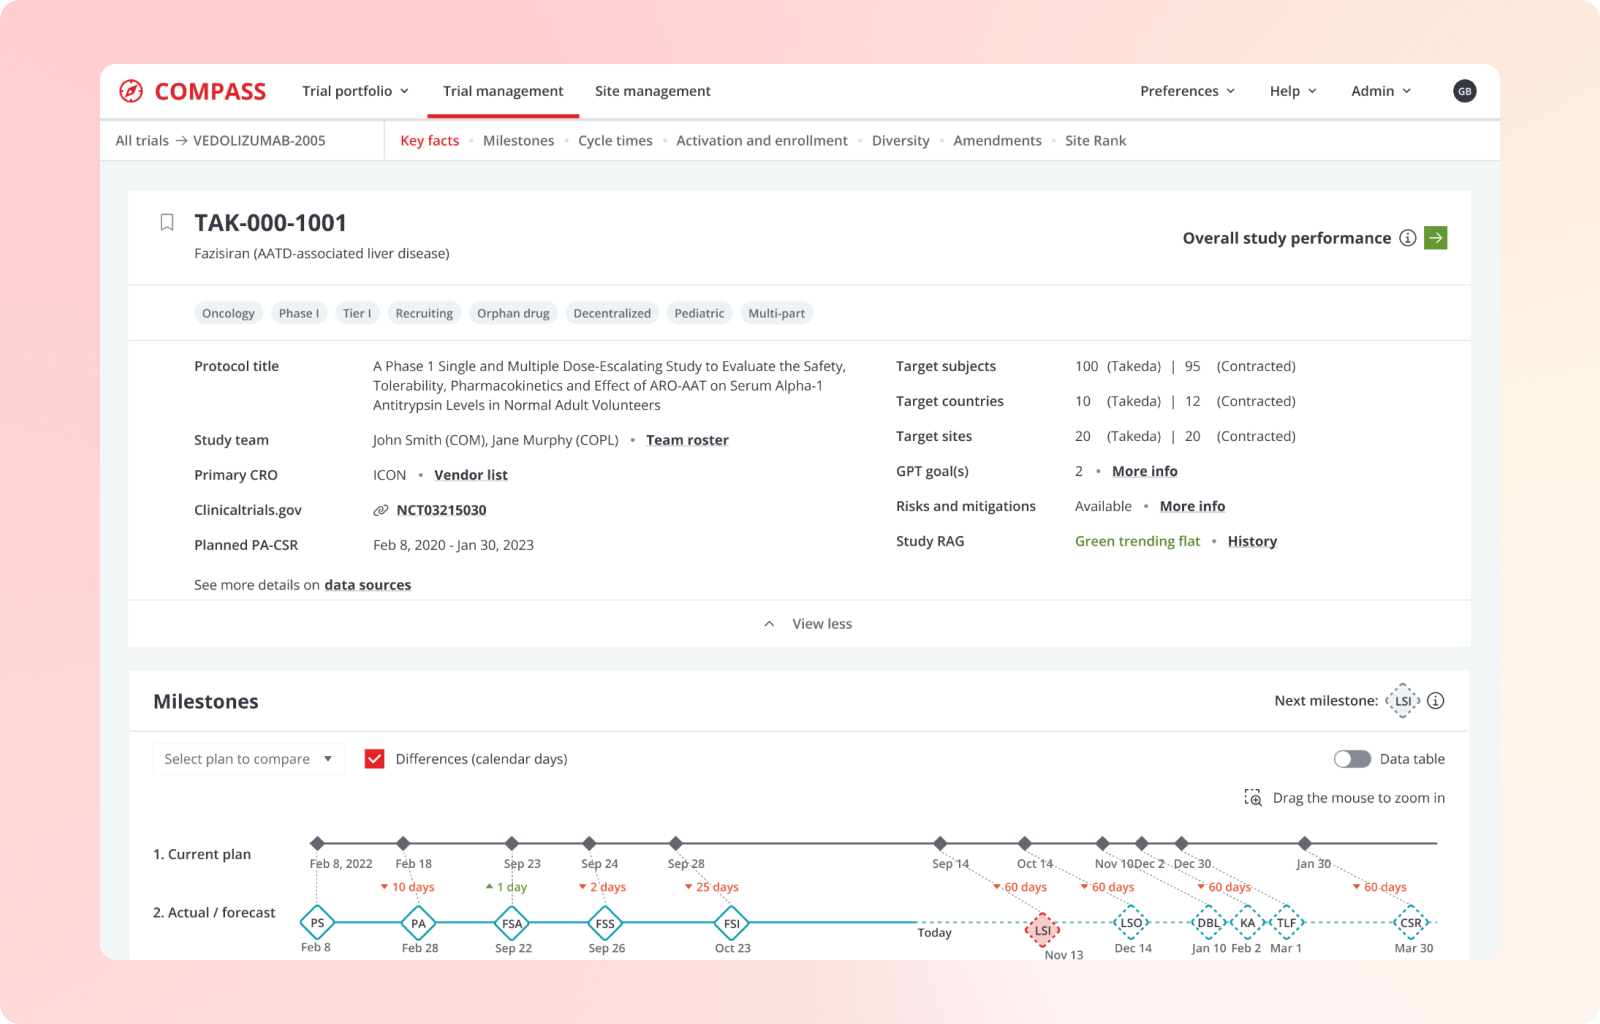Open the Team roster link
This screenshot has width=1600, height=1024.
tap(687, 440)
